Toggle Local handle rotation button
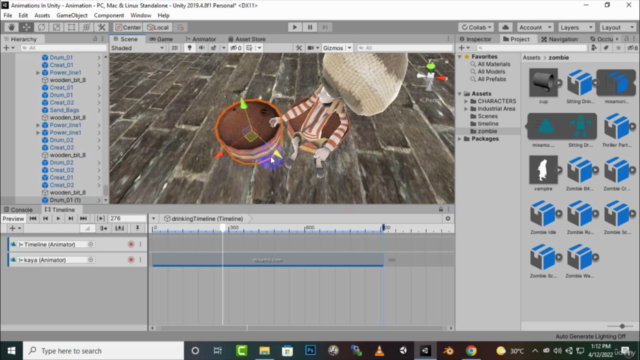Viewport: 640px width, 360px height. tap(158, 27)
